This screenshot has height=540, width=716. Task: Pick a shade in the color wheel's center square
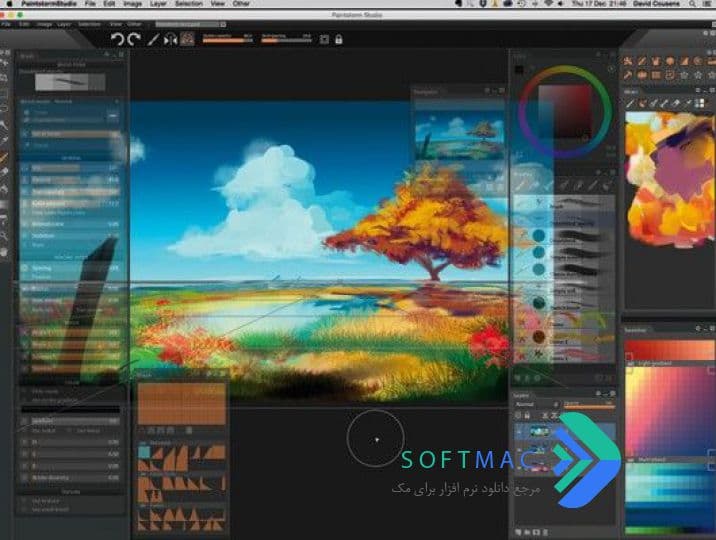pyautogui.click(x=565, y=111)
